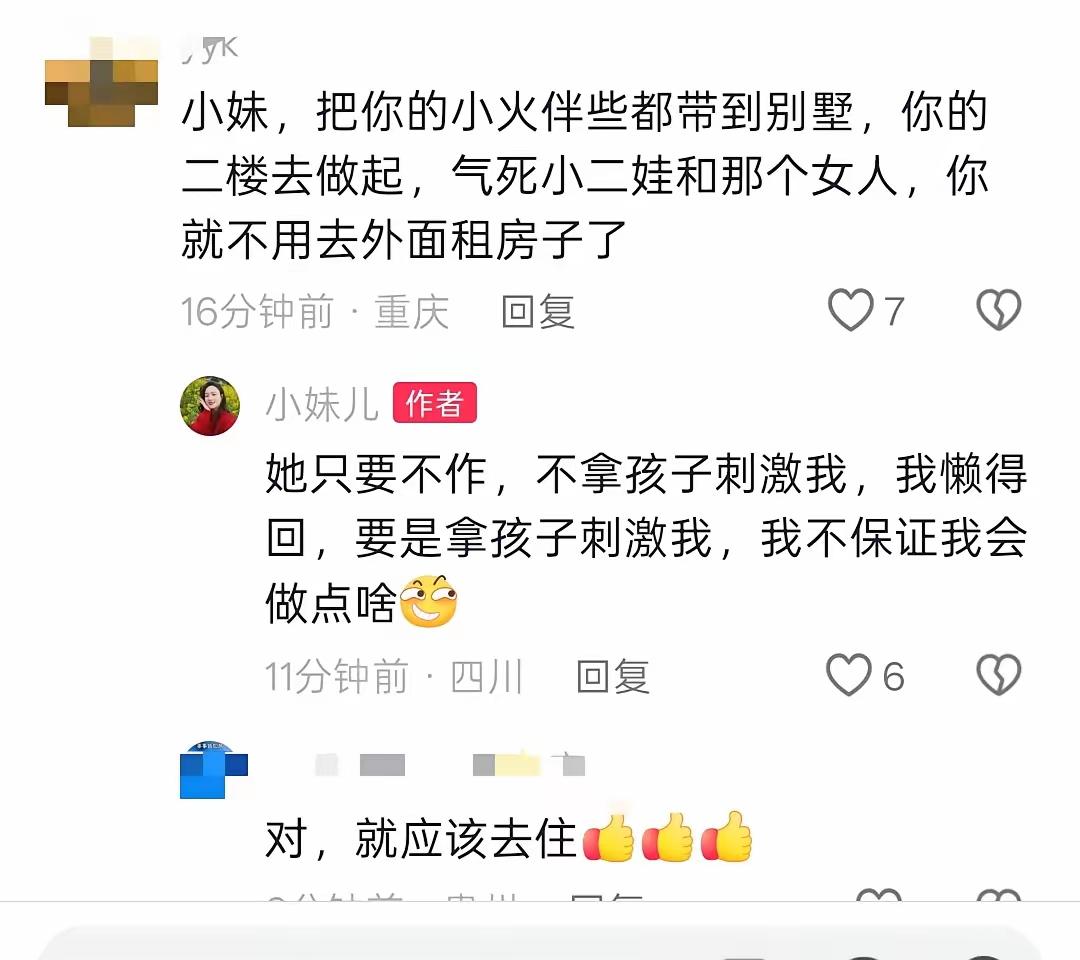This screenshot has height=960, width=1080.
Task: Tap the thumbs-up emojis in third comment
Action: pos(667,837)
